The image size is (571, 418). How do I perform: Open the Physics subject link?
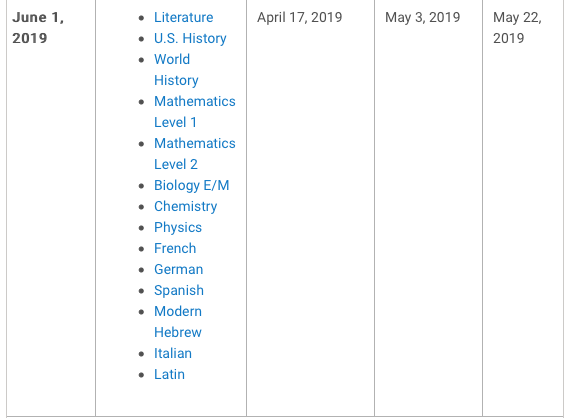point(178,228)
